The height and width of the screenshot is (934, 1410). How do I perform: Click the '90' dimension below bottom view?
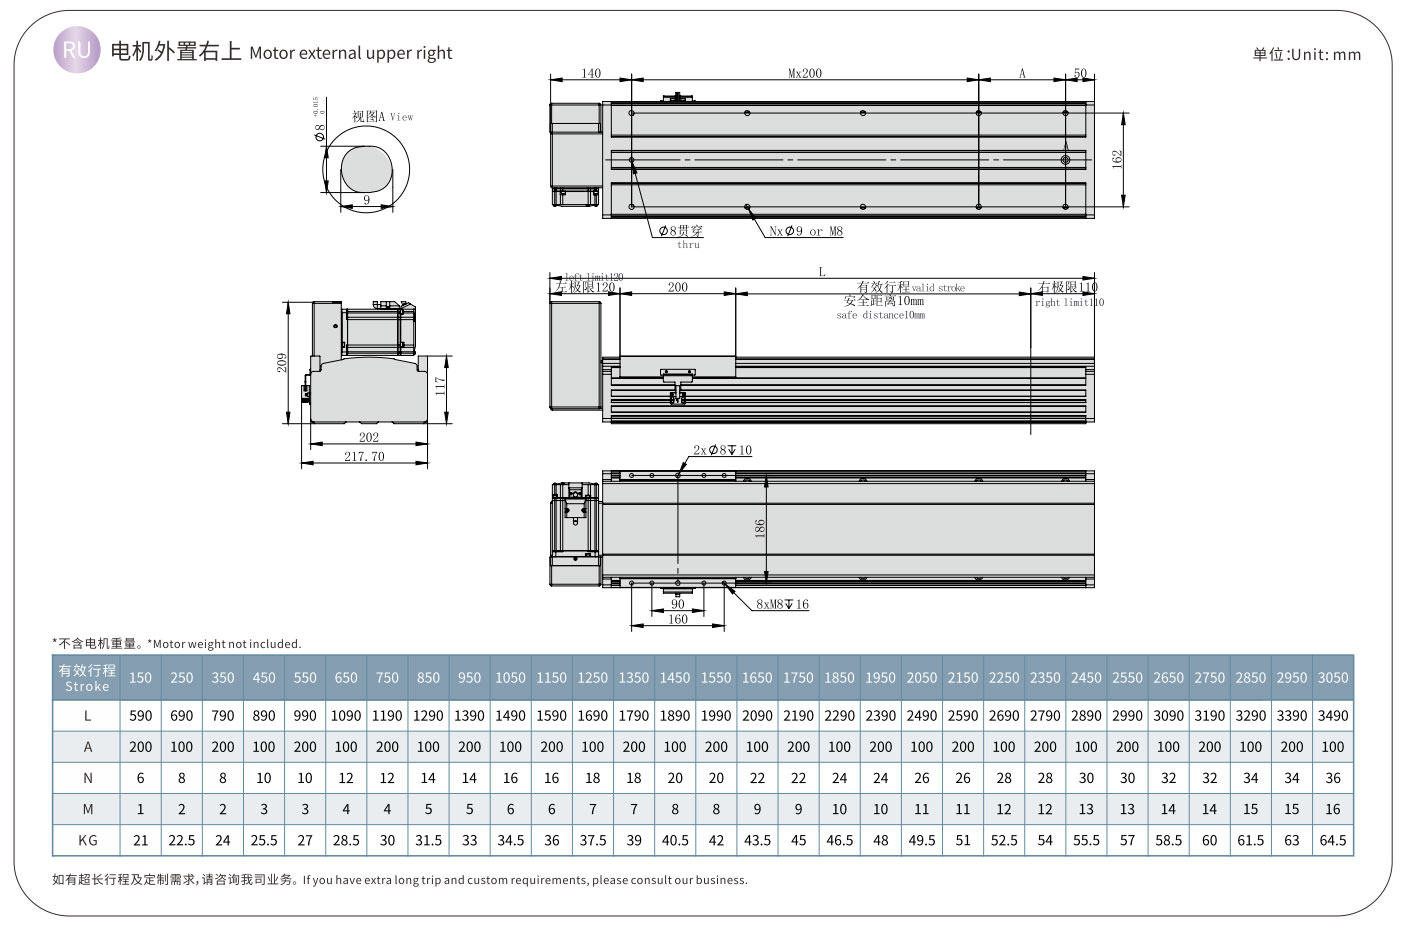coord(677,603)
